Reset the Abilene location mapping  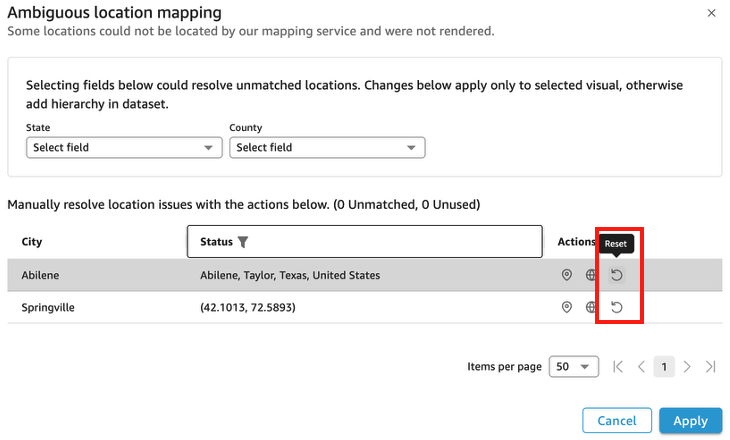(617, 276)
